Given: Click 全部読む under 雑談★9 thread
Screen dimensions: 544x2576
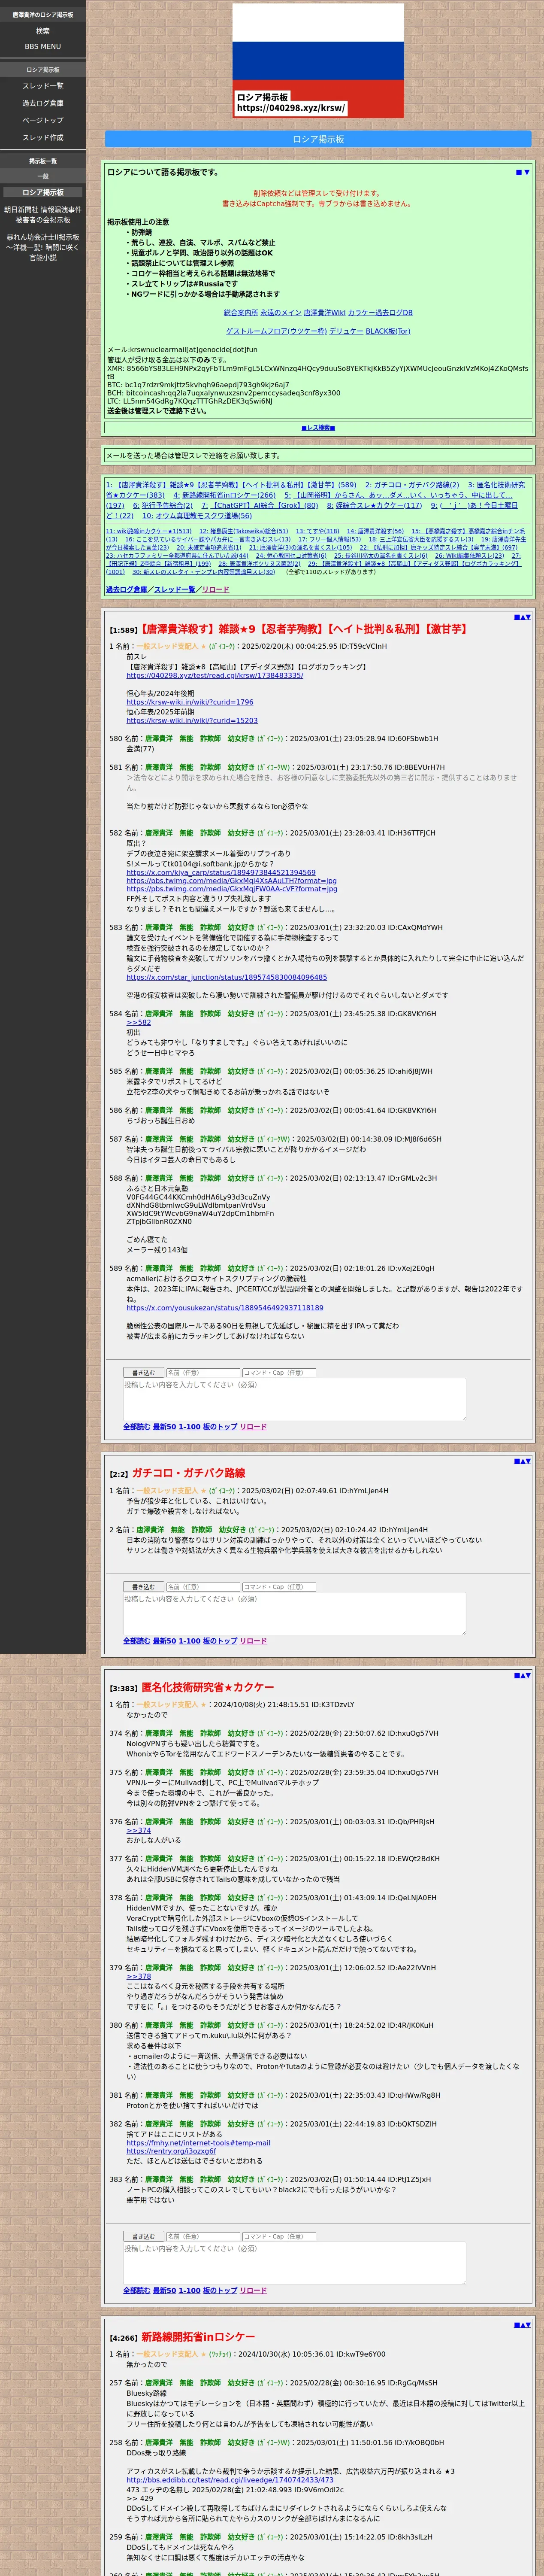Looking at the screenshot, I should click(136, 1427).
